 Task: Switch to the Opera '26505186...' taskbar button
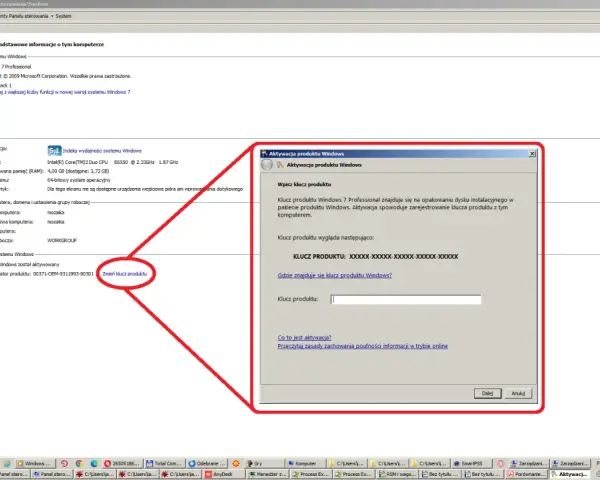click(x=122, y=464)
